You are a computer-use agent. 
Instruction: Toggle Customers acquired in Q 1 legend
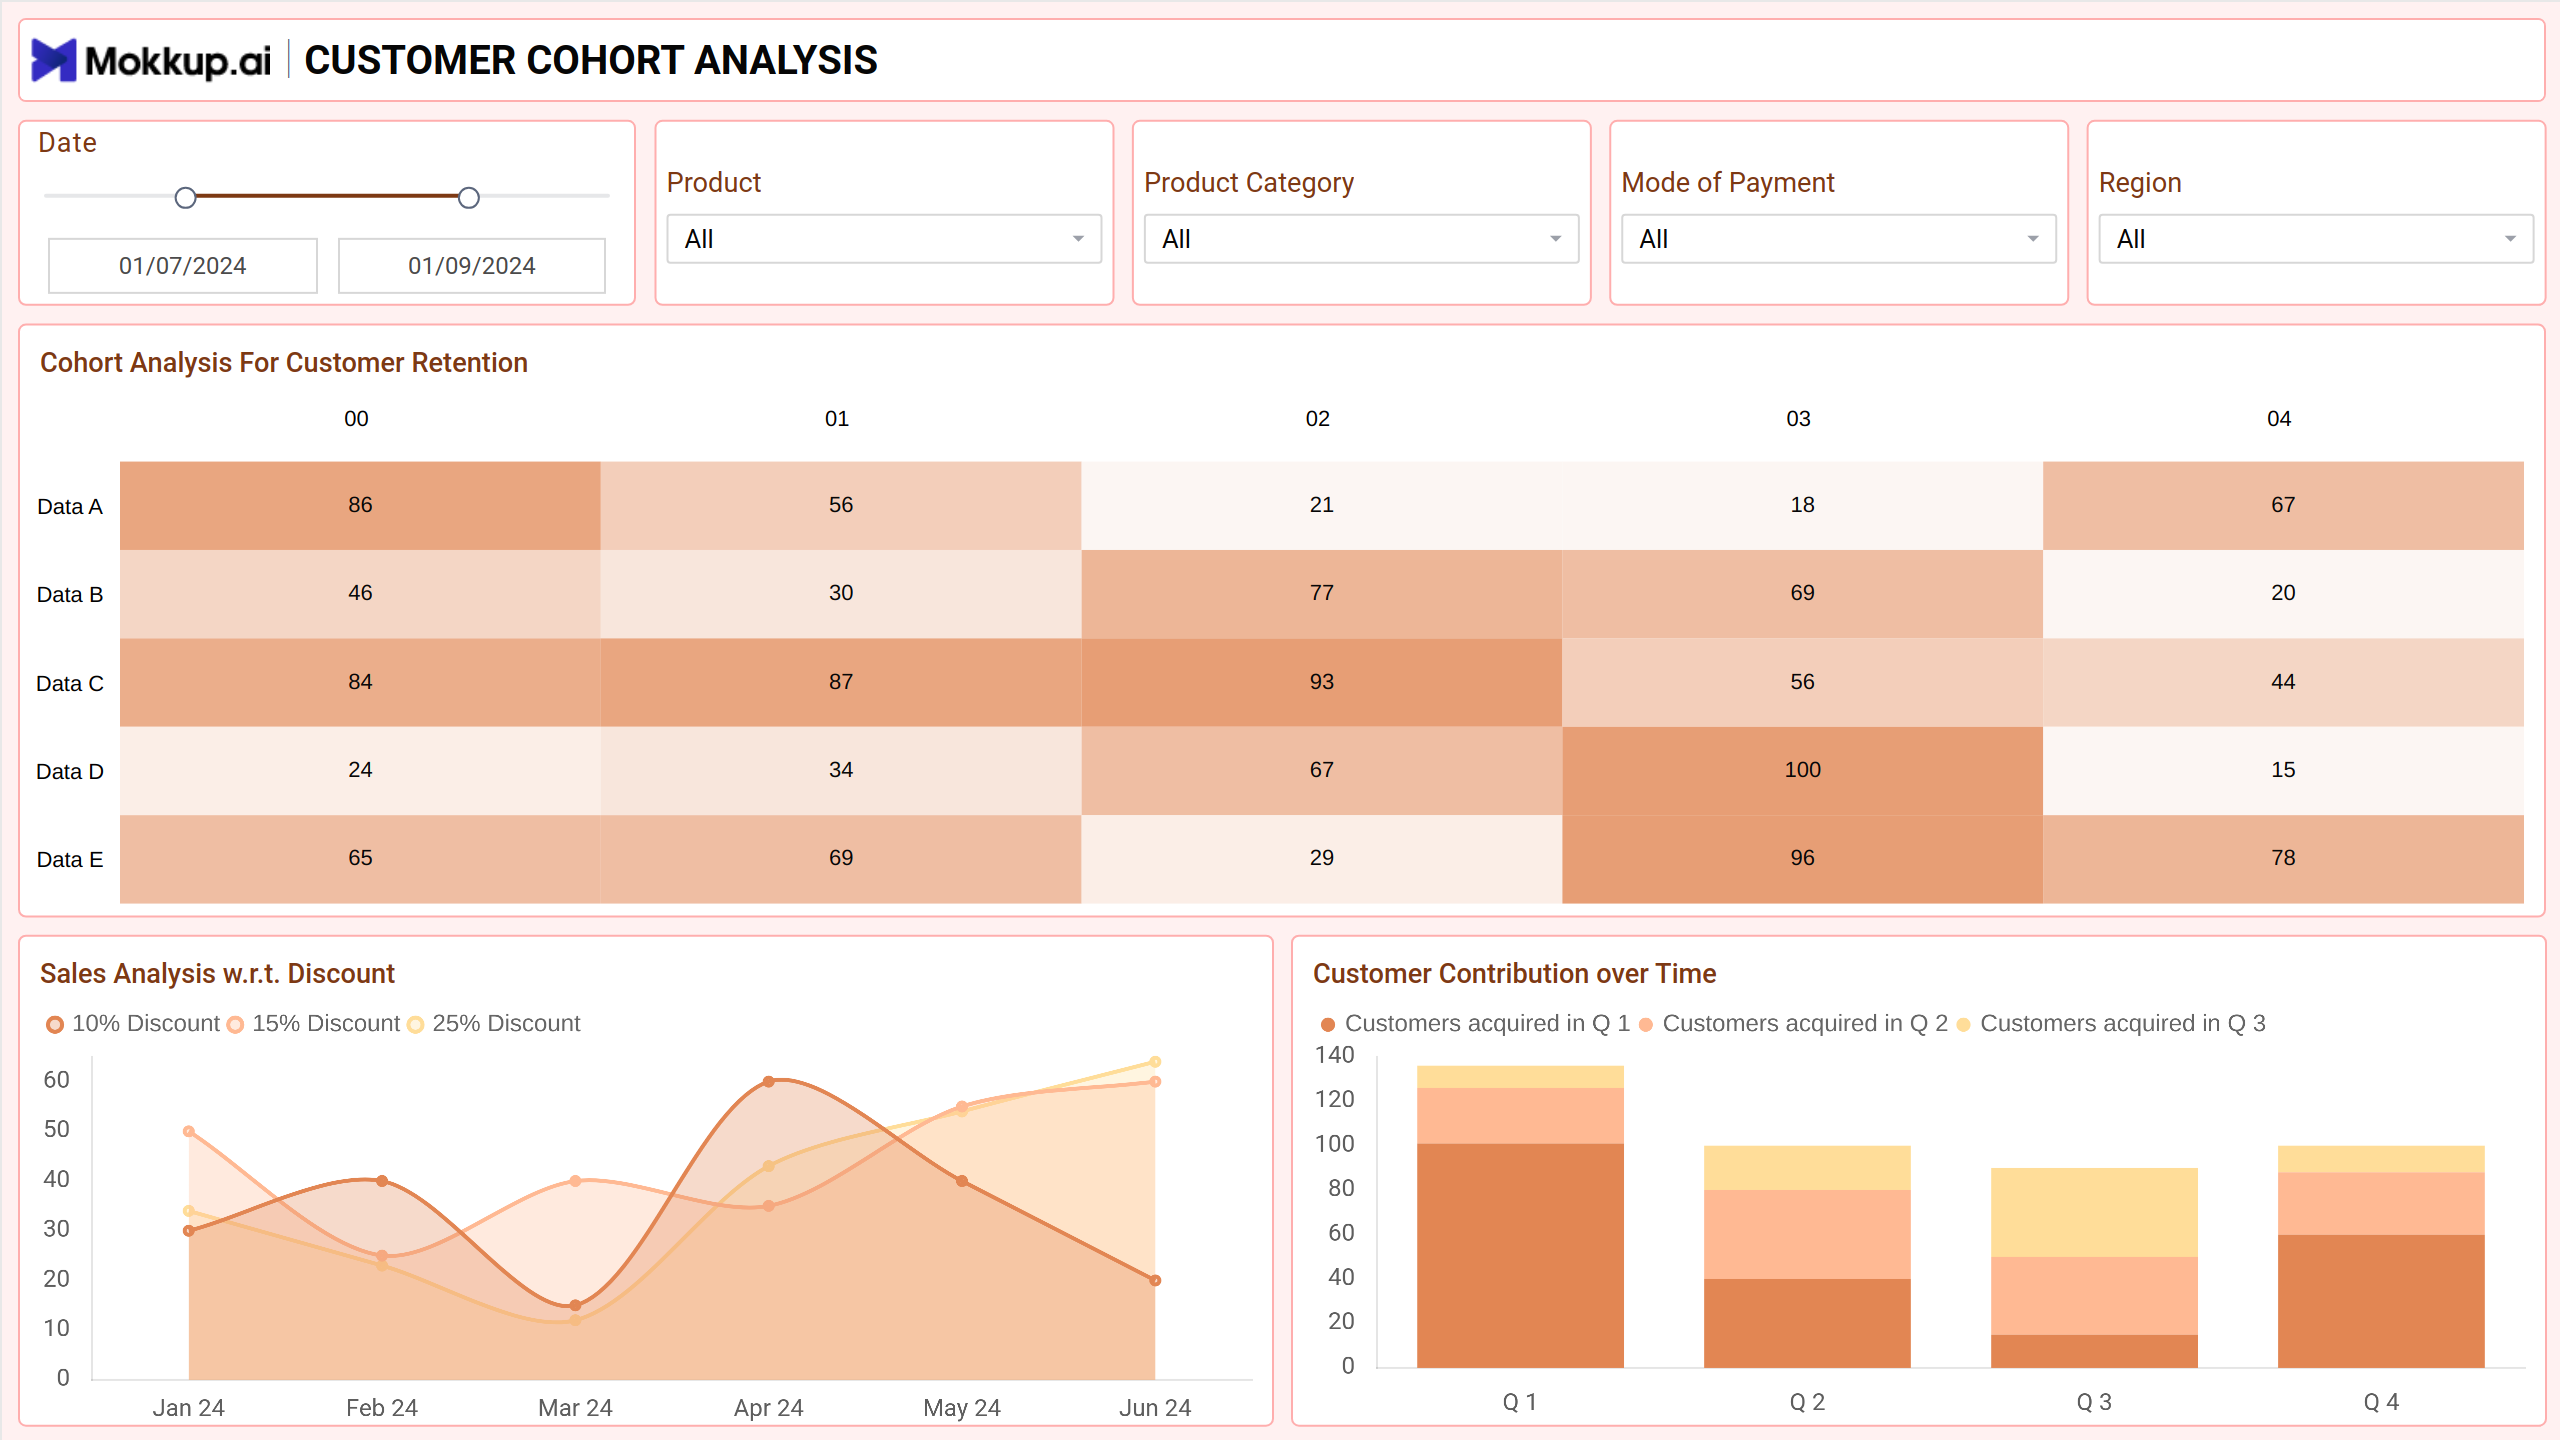tap(1475, 1024)
